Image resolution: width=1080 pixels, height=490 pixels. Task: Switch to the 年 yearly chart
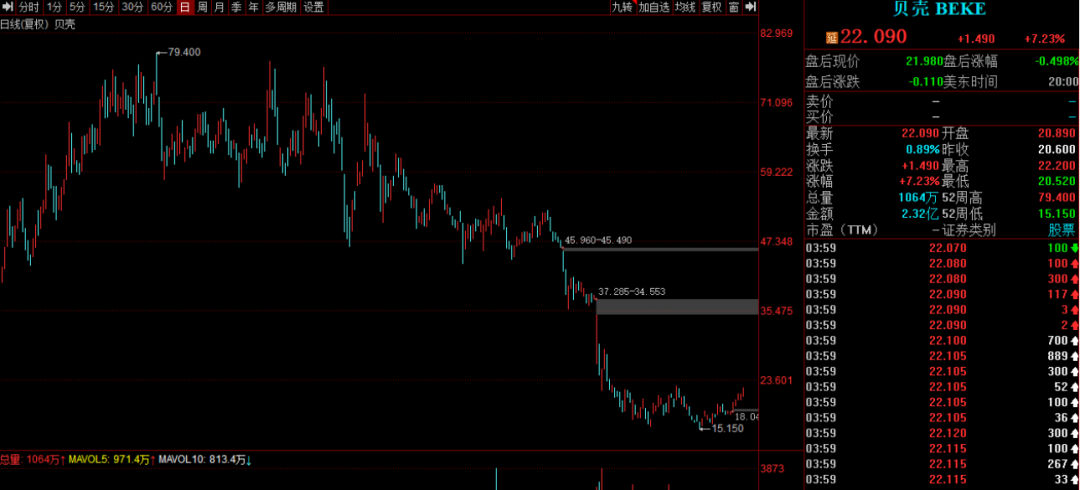pos(253,8)
